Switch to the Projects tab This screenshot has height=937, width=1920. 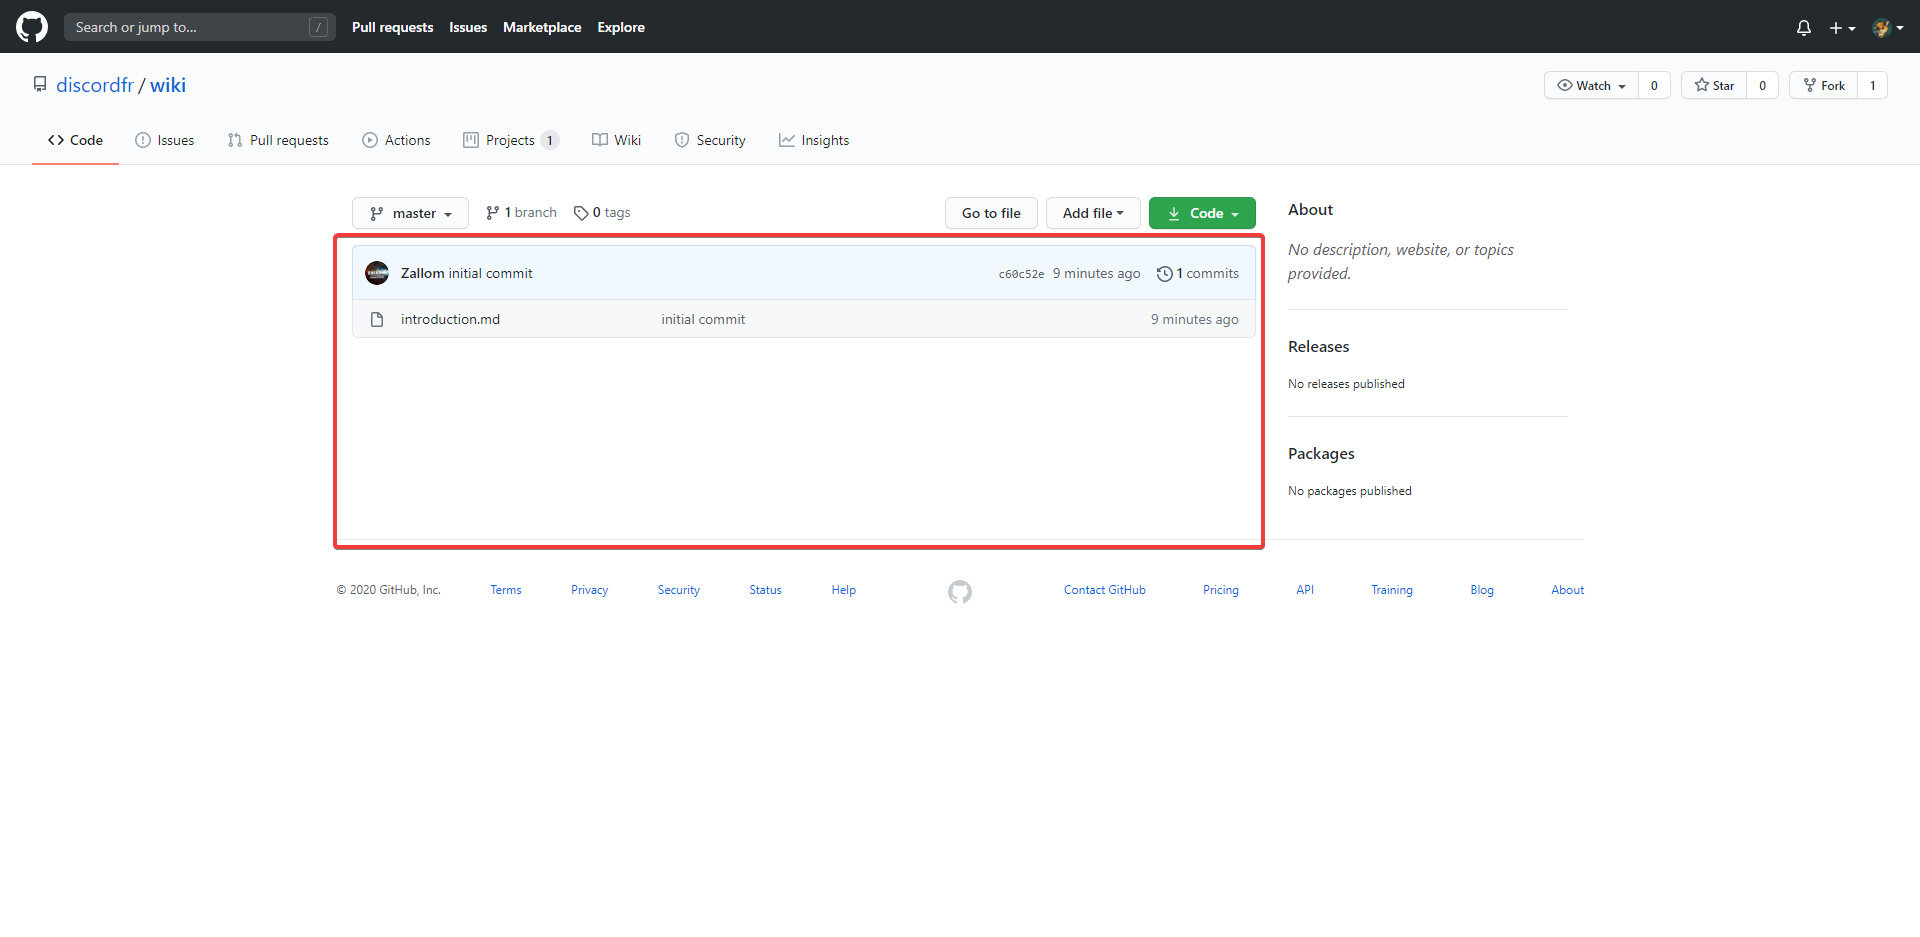[510, 140]
